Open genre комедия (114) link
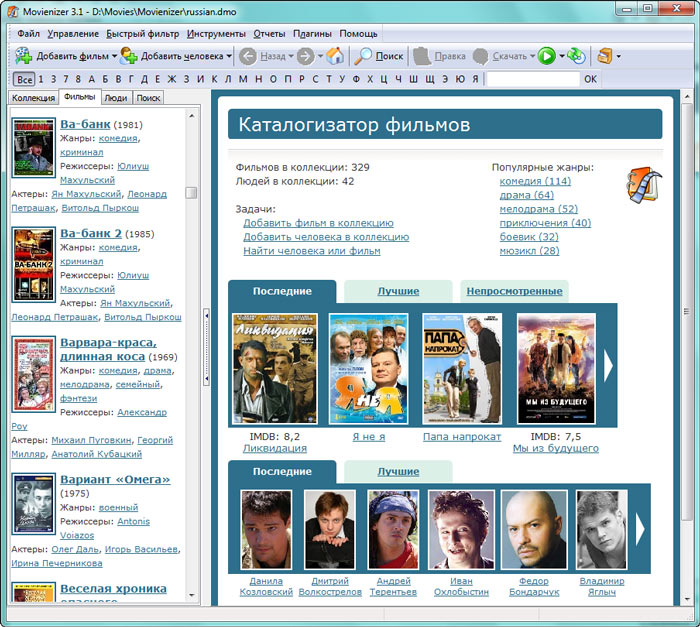700x627 pixels. [x=535, y=181]
